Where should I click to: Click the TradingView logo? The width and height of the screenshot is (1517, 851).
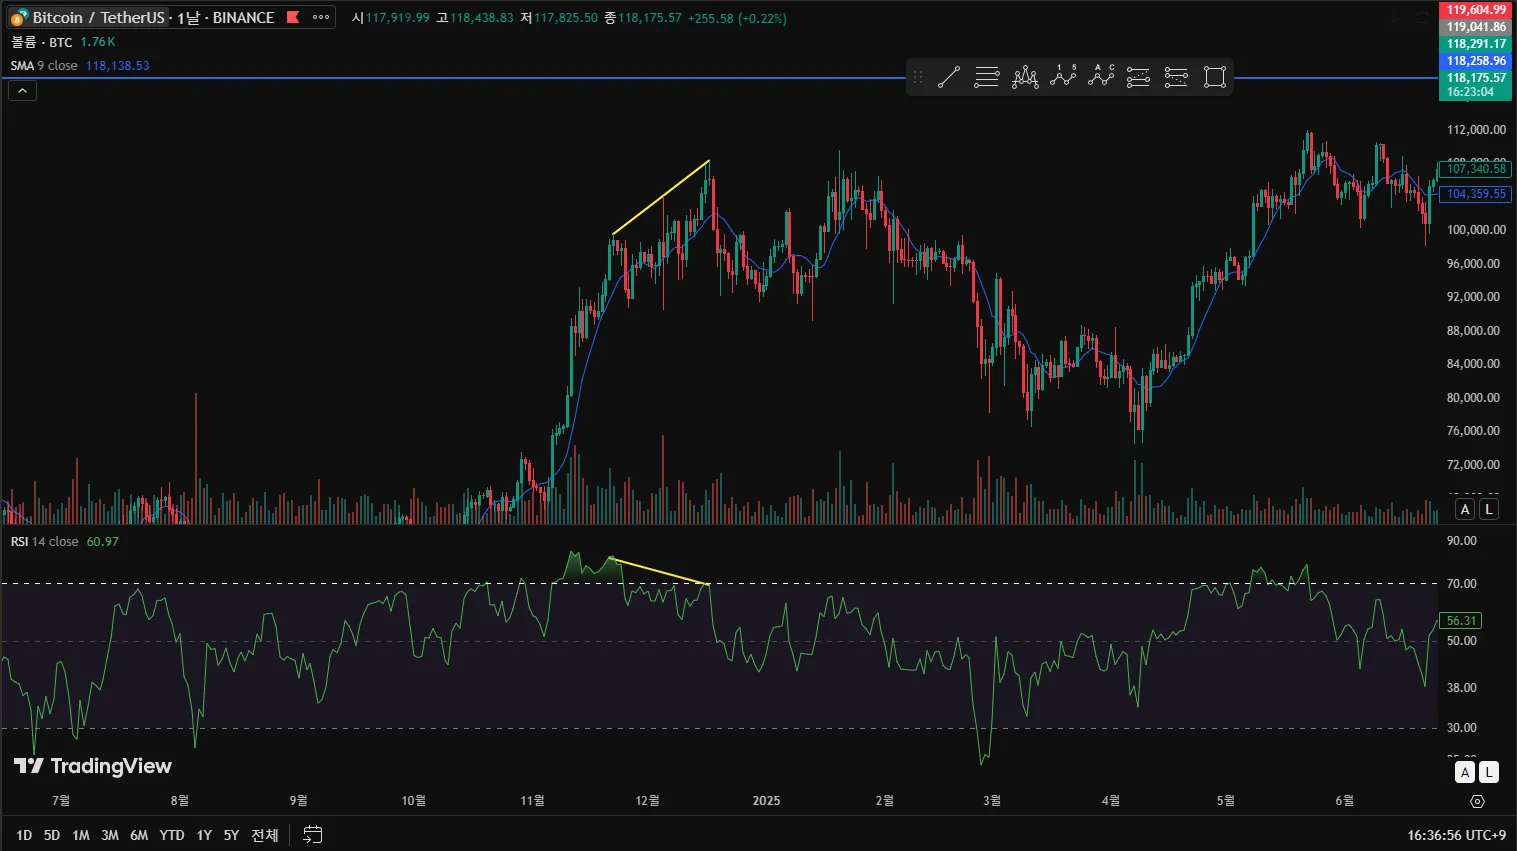(93, 766)
